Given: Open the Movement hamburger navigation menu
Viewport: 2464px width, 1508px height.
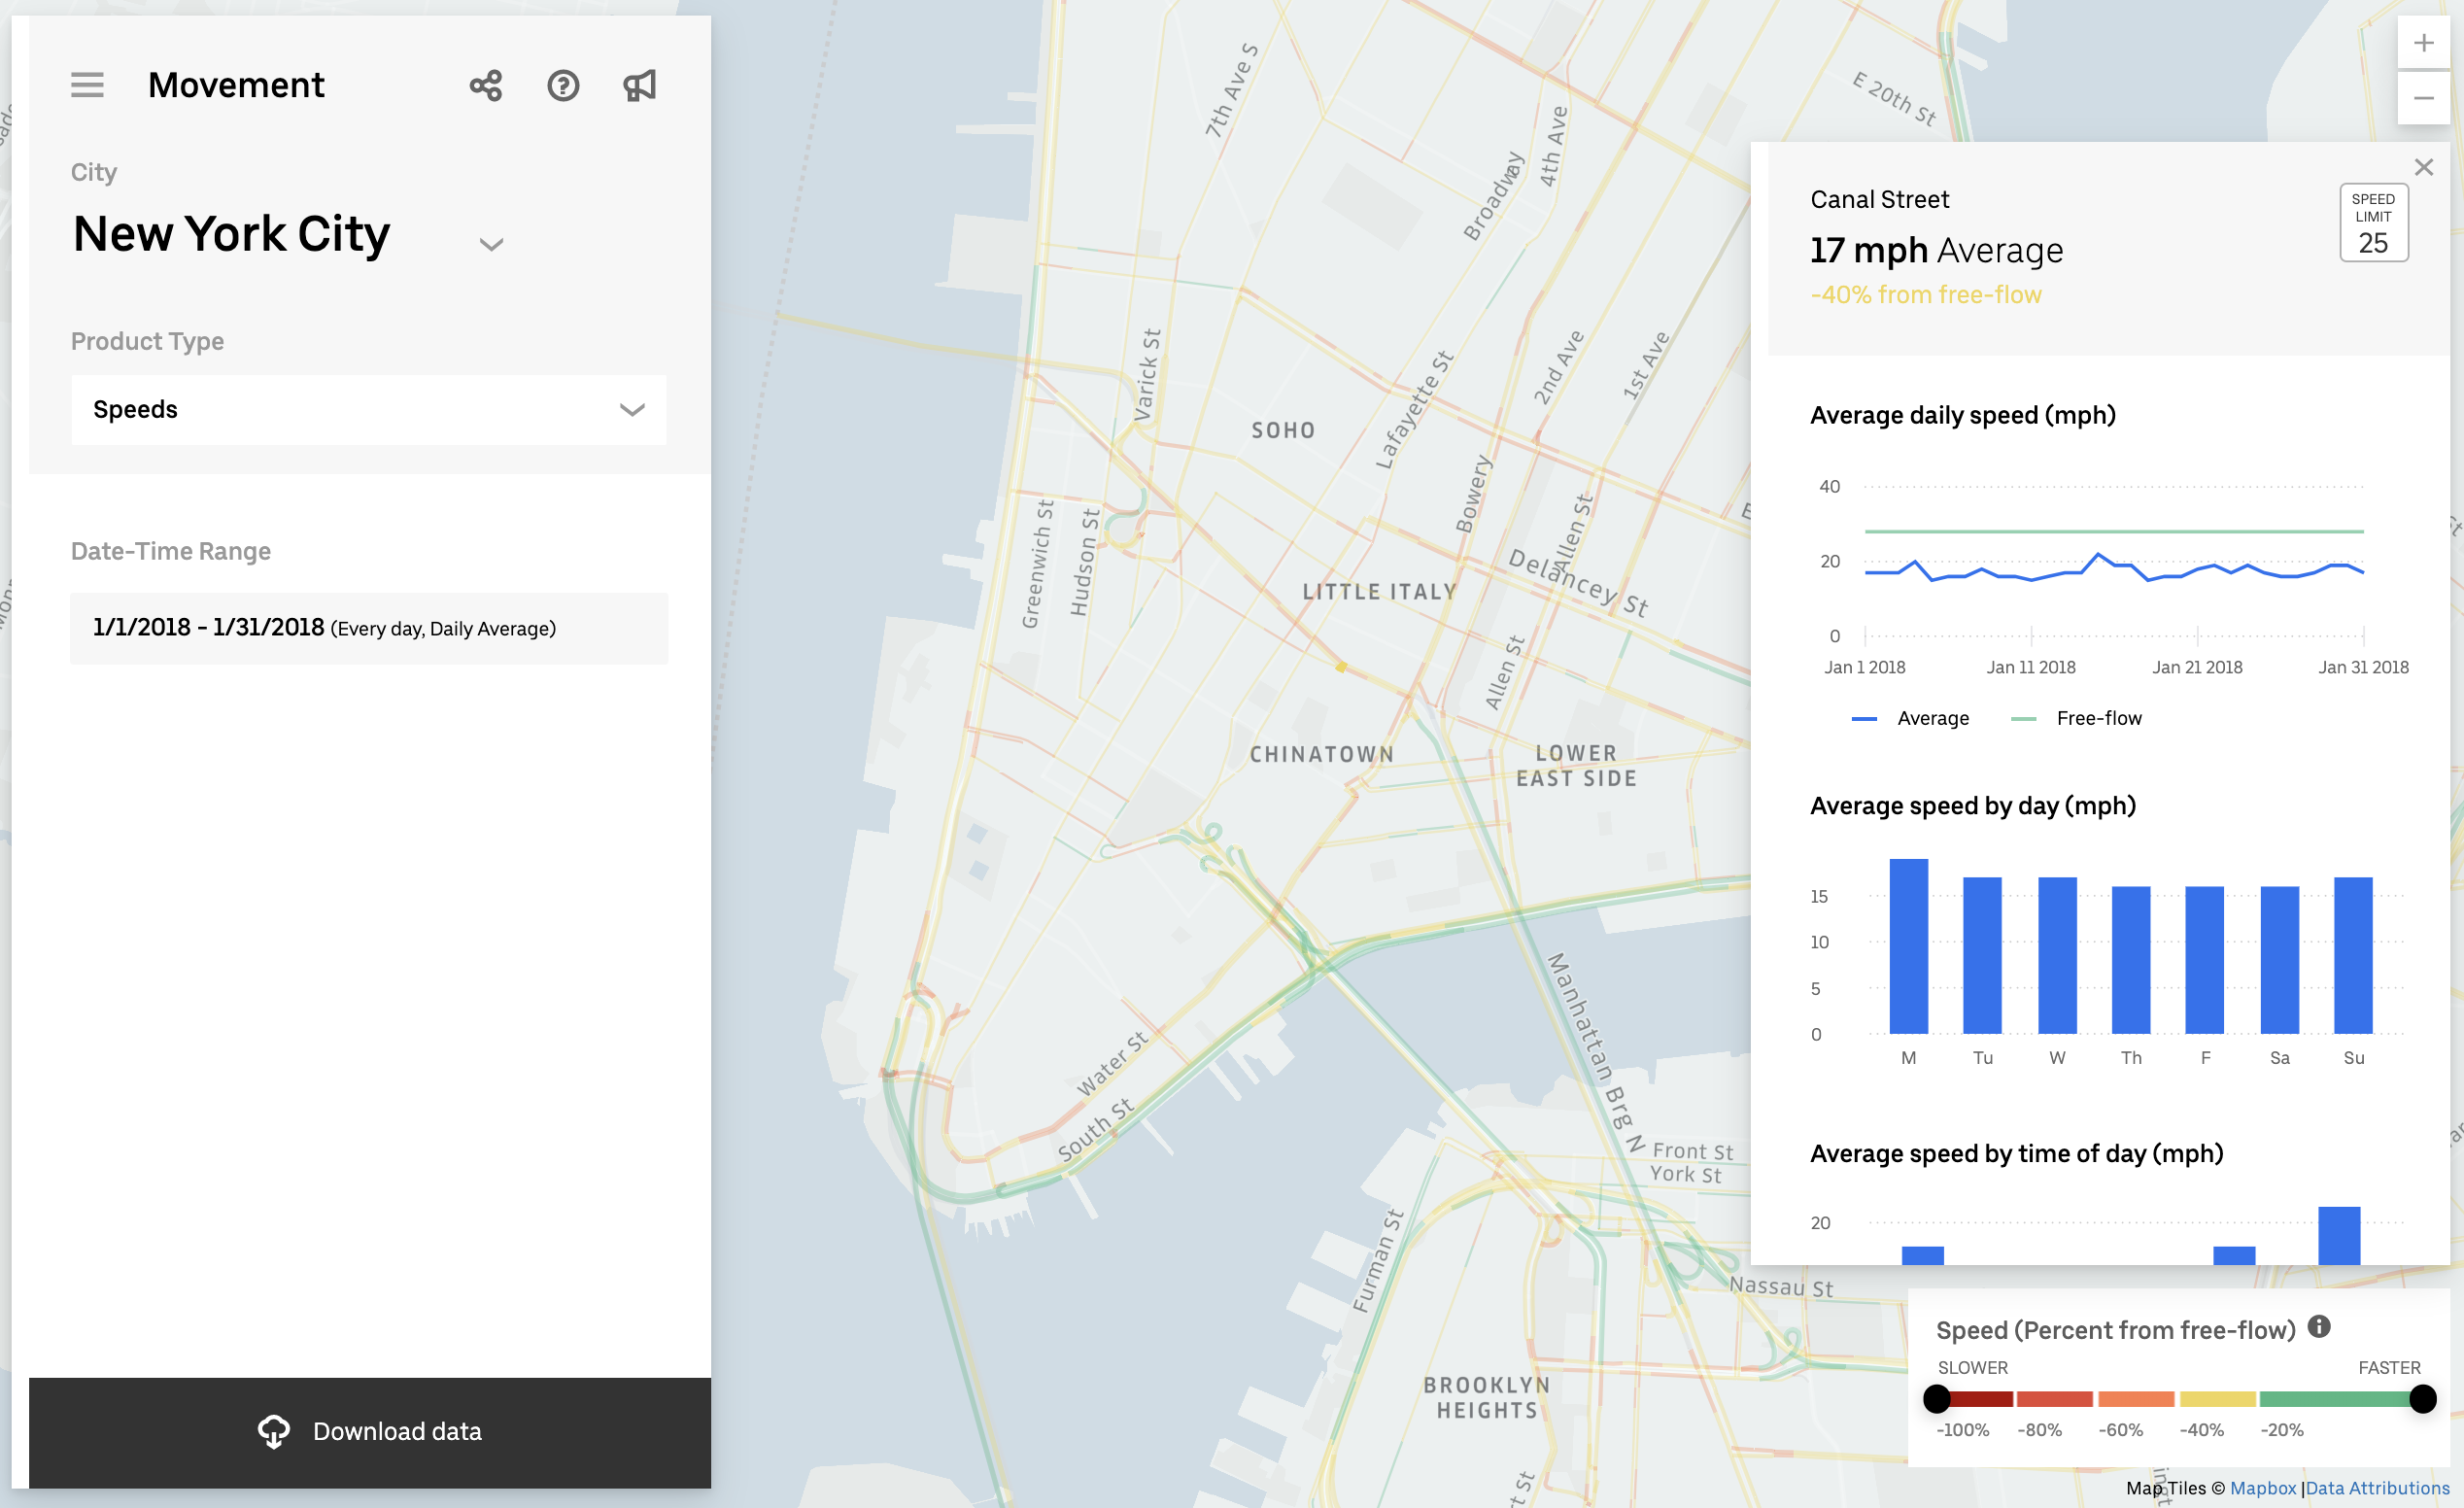Looking at the screenshot, I should (87, 85).
